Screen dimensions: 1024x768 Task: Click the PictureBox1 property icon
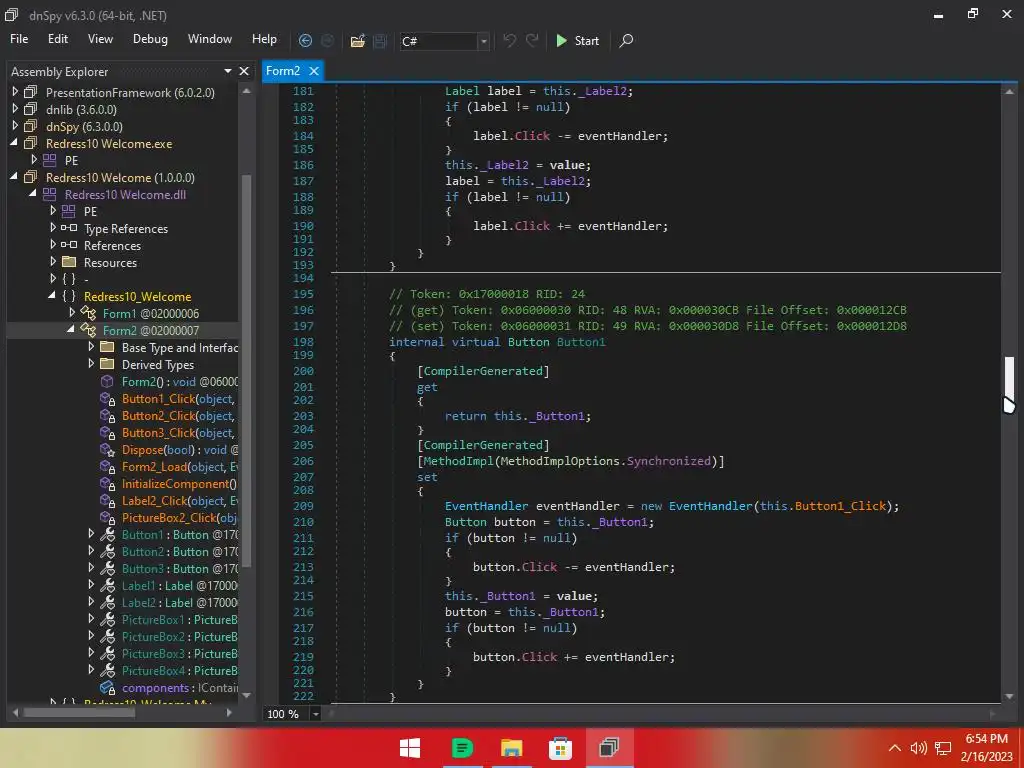[x=107, y=619]
